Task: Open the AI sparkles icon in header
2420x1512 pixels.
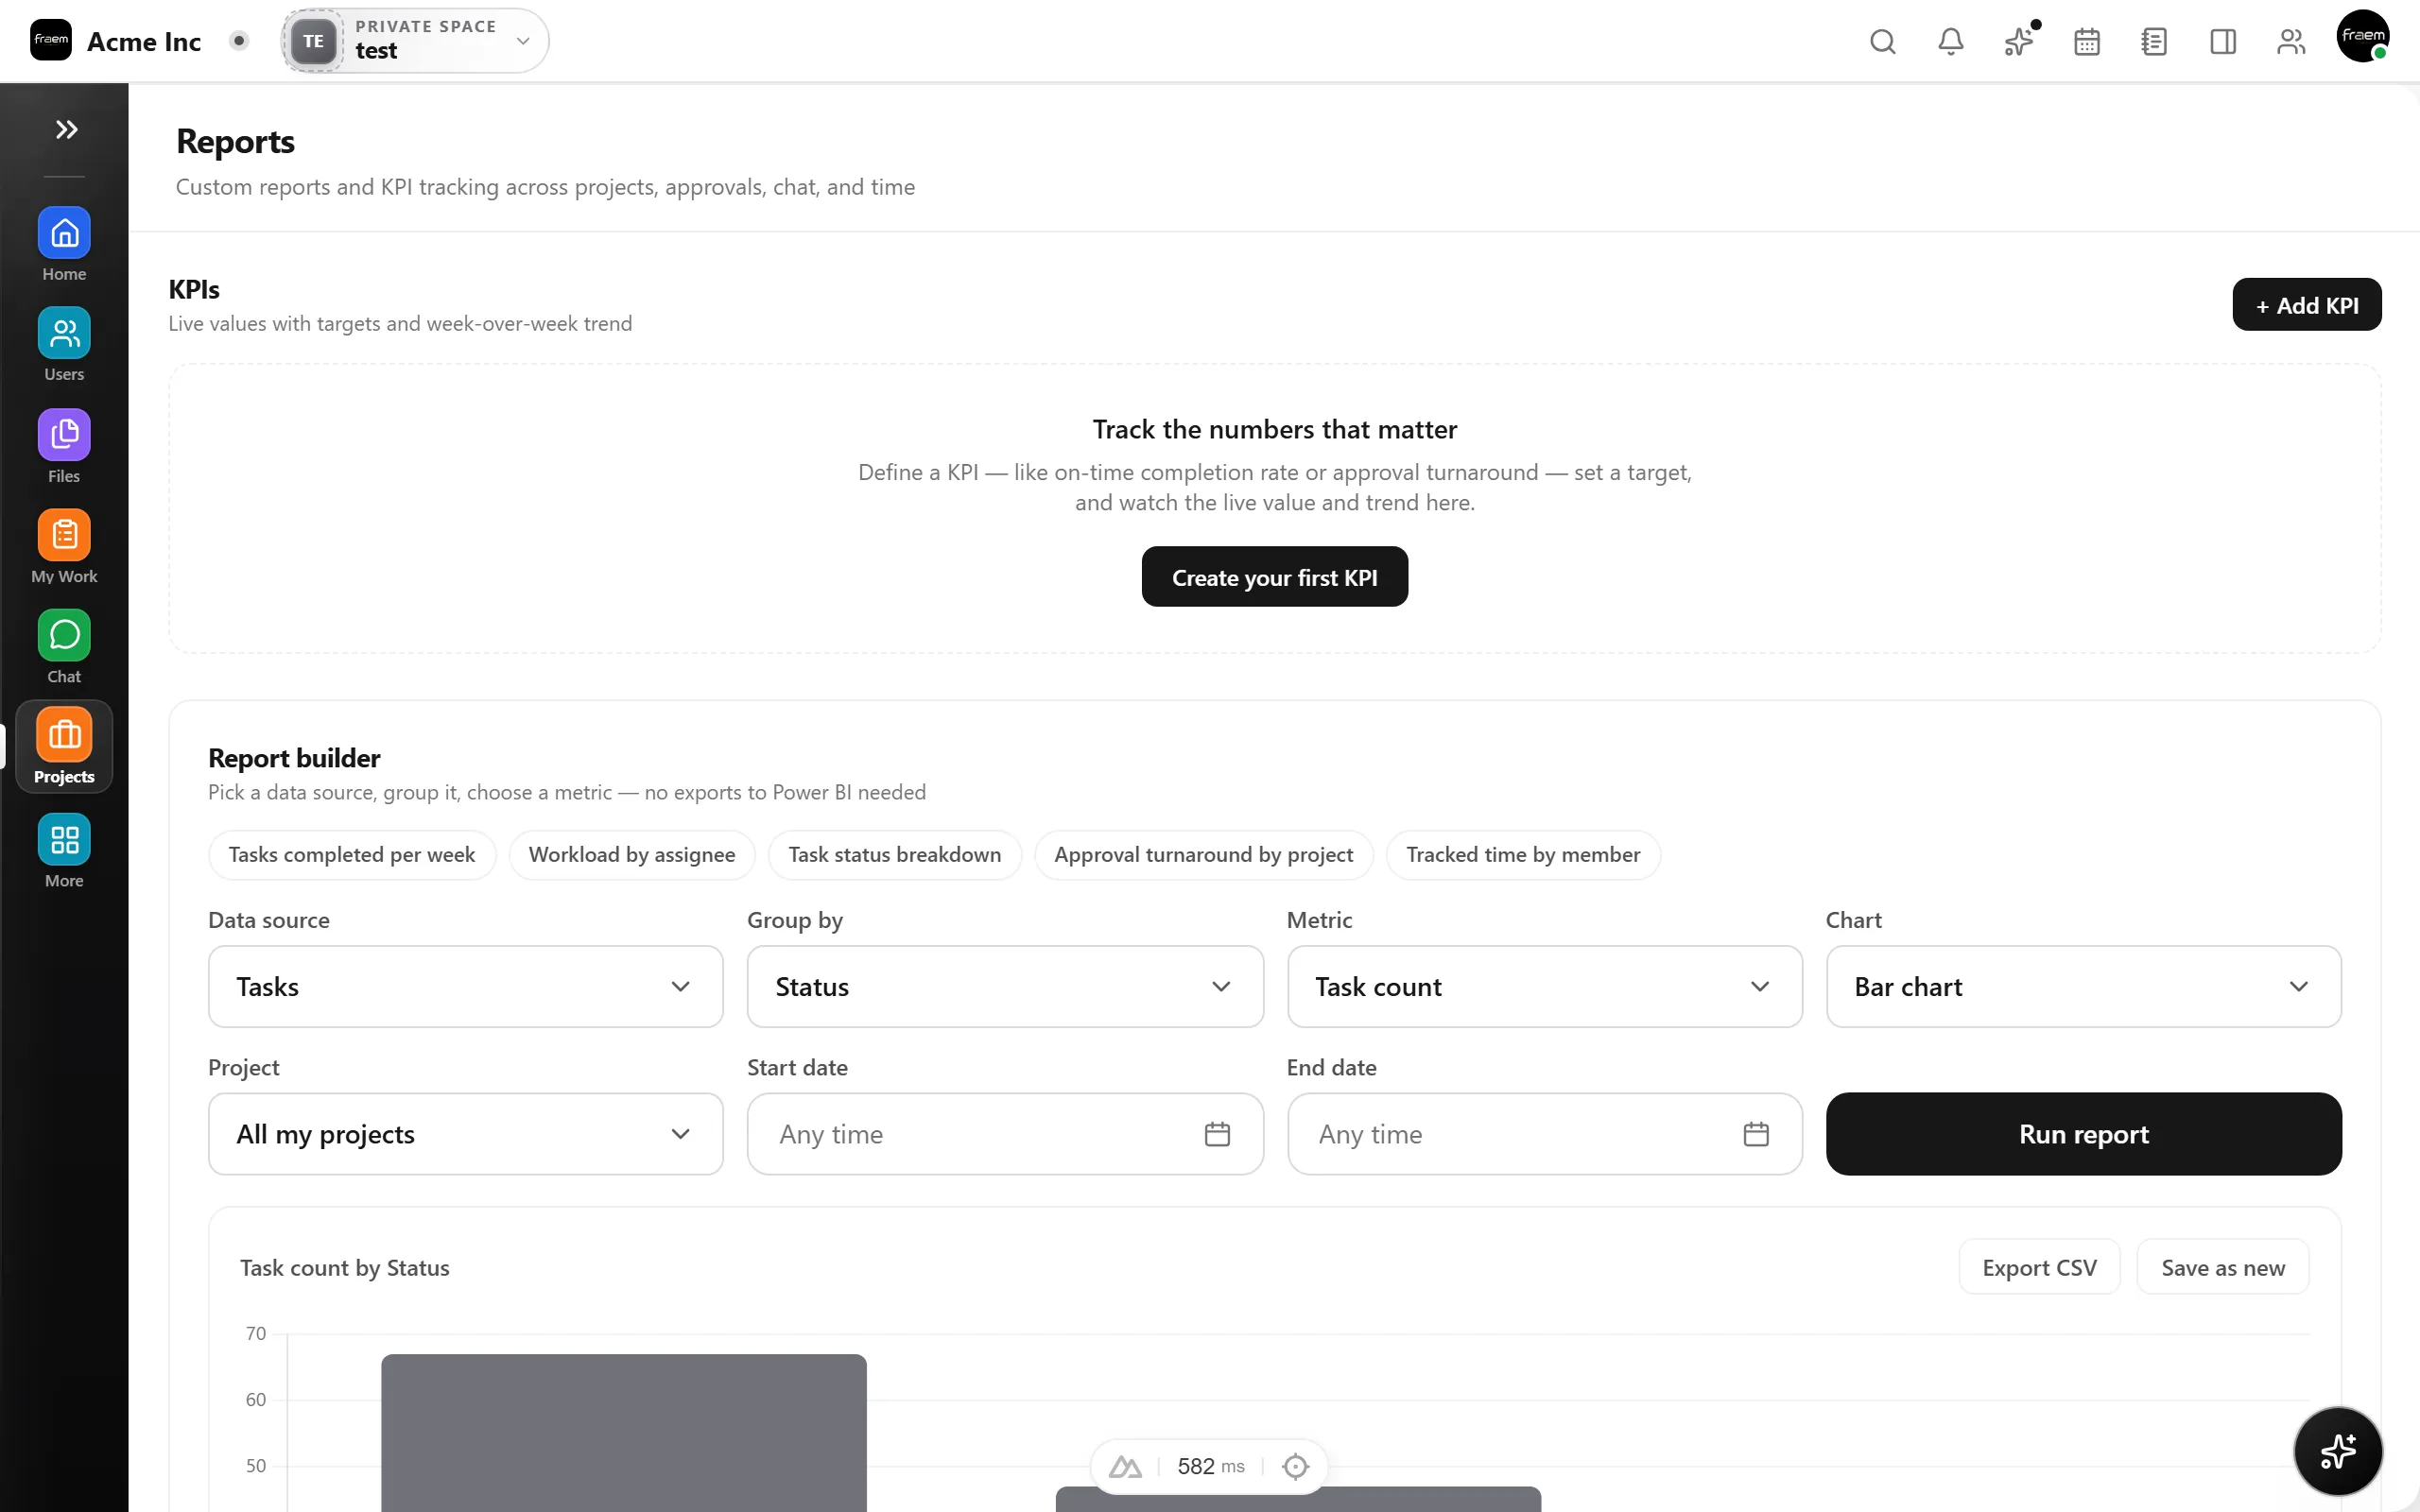Action: point(2019,41)
